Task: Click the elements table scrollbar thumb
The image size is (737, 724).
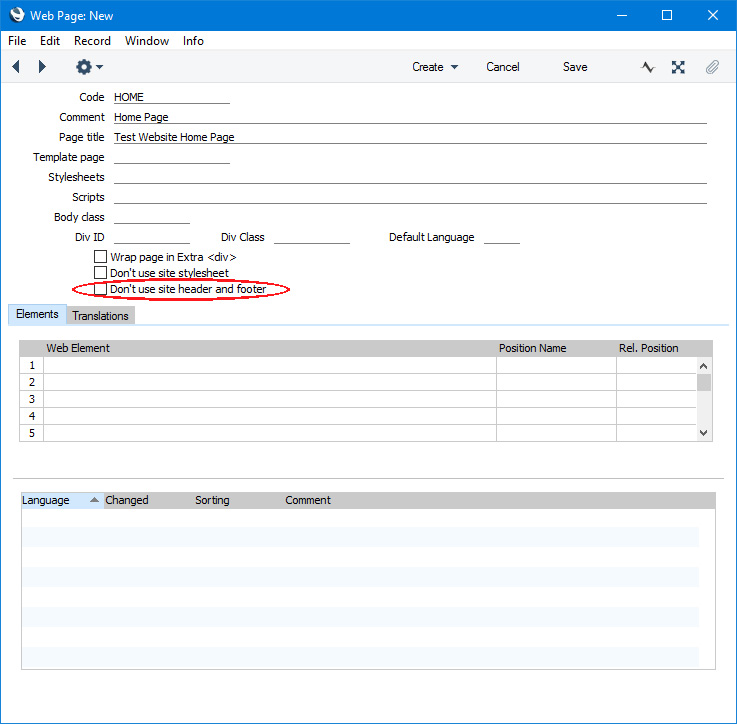Action: pyautogui.click(x=704, y=383)
